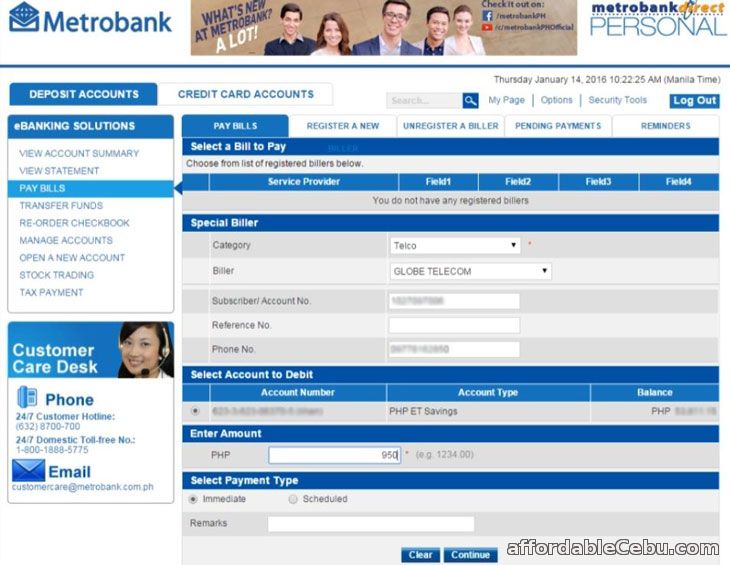Click the search magnifier icon button
Viewport: 730px width, 565px height.
click(470, 101)
